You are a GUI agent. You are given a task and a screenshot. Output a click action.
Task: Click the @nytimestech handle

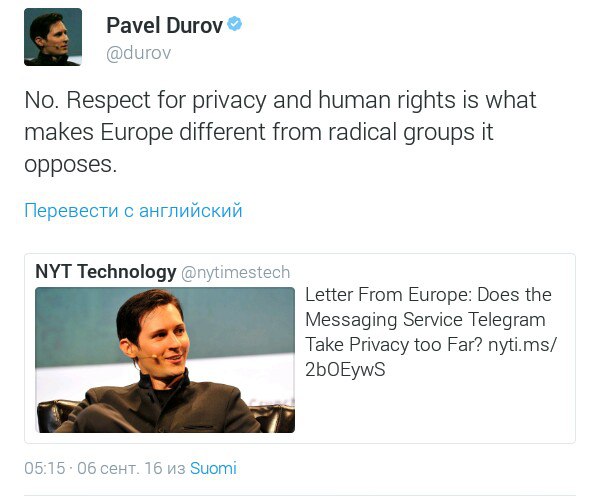point(235,273)
